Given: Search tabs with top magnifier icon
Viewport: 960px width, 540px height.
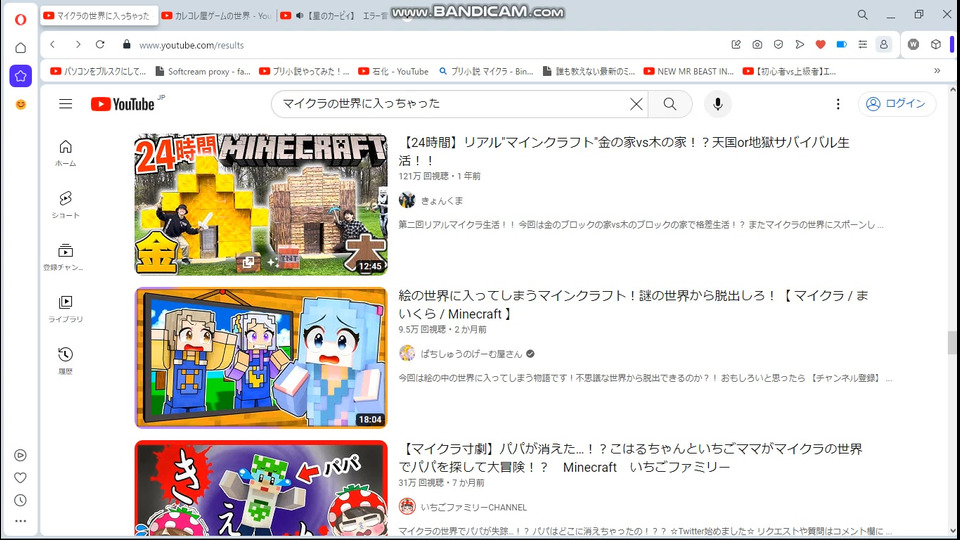Looking at the screenshot, I should click(x=863, y=15).
